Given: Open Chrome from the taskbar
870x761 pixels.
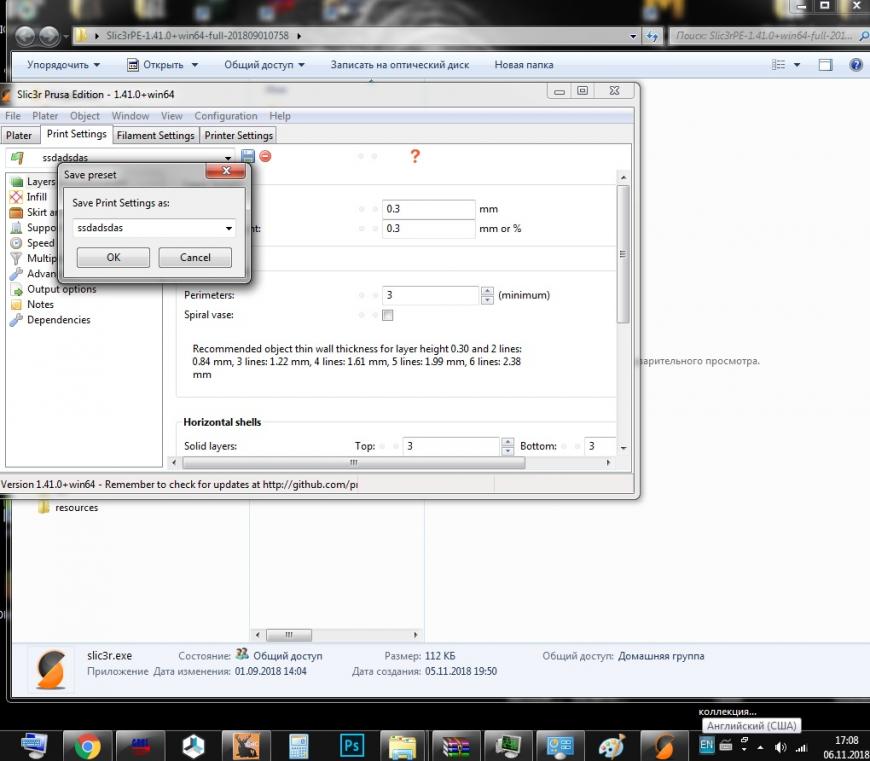Looking at the screenshot, I should pyautogui.click(x=87, y=745).
